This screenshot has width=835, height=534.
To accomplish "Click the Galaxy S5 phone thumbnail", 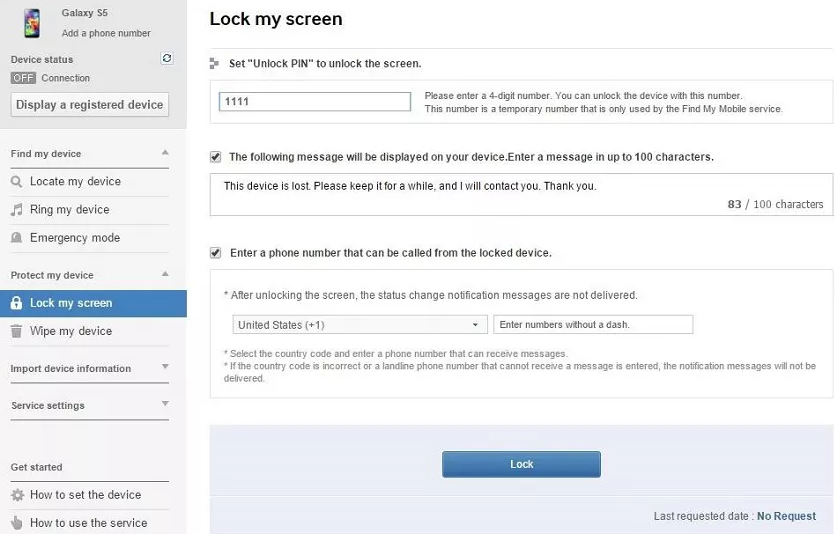I will (x=32, y=22).
